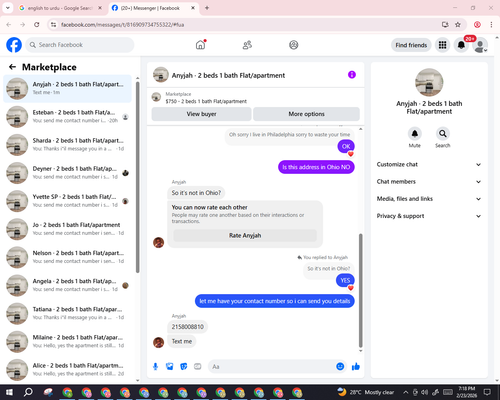Viewport: 500px width, 400px height.
Task: Attach a photo file icon
Action: [170, 367]
